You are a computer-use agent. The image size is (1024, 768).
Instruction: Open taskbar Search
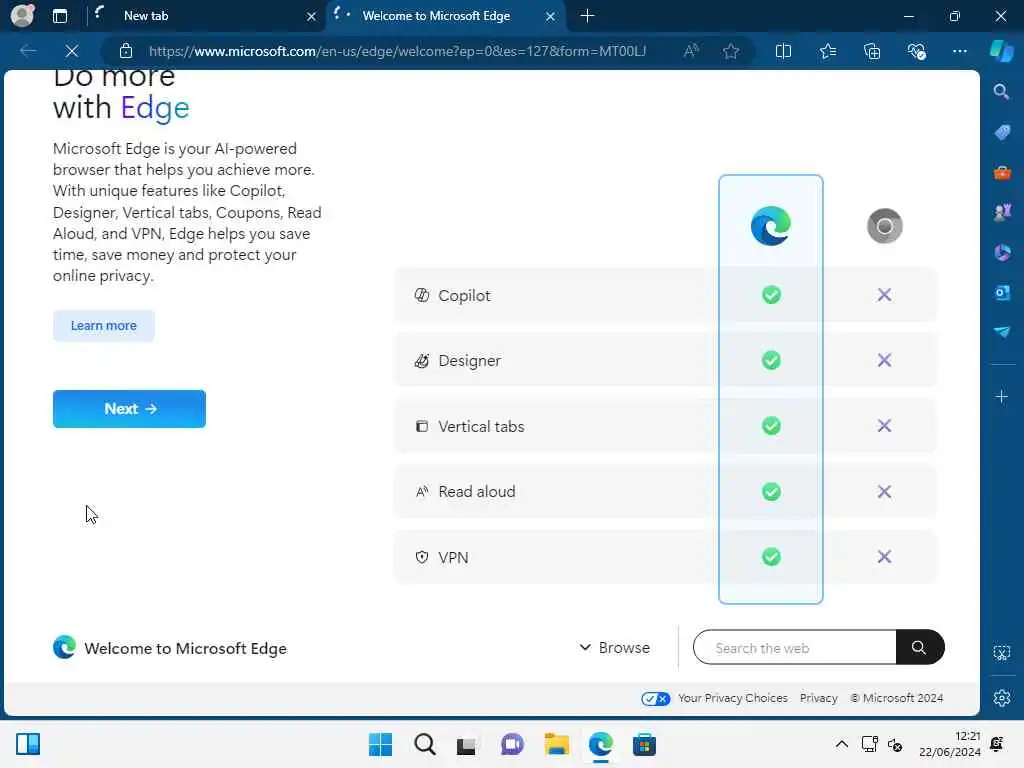coord(424,744)
